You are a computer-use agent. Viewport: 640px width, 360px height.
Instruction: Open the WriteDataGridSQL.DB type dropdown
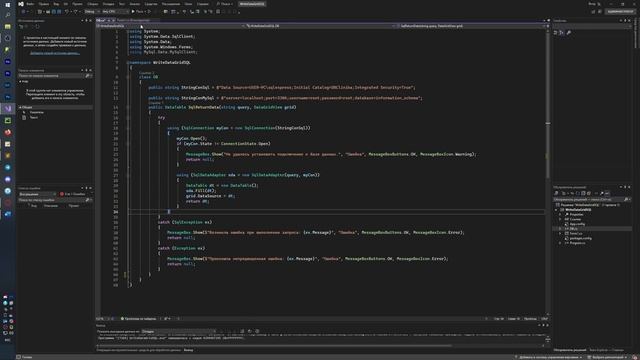point(321,26)
